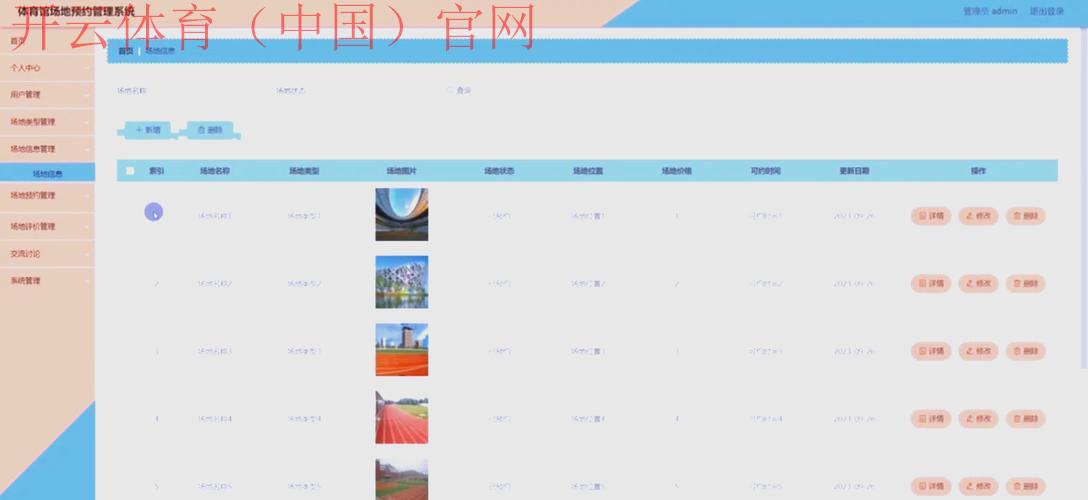
Task: Open 详情 for row 场地名称3
Action: pos(930,351)
